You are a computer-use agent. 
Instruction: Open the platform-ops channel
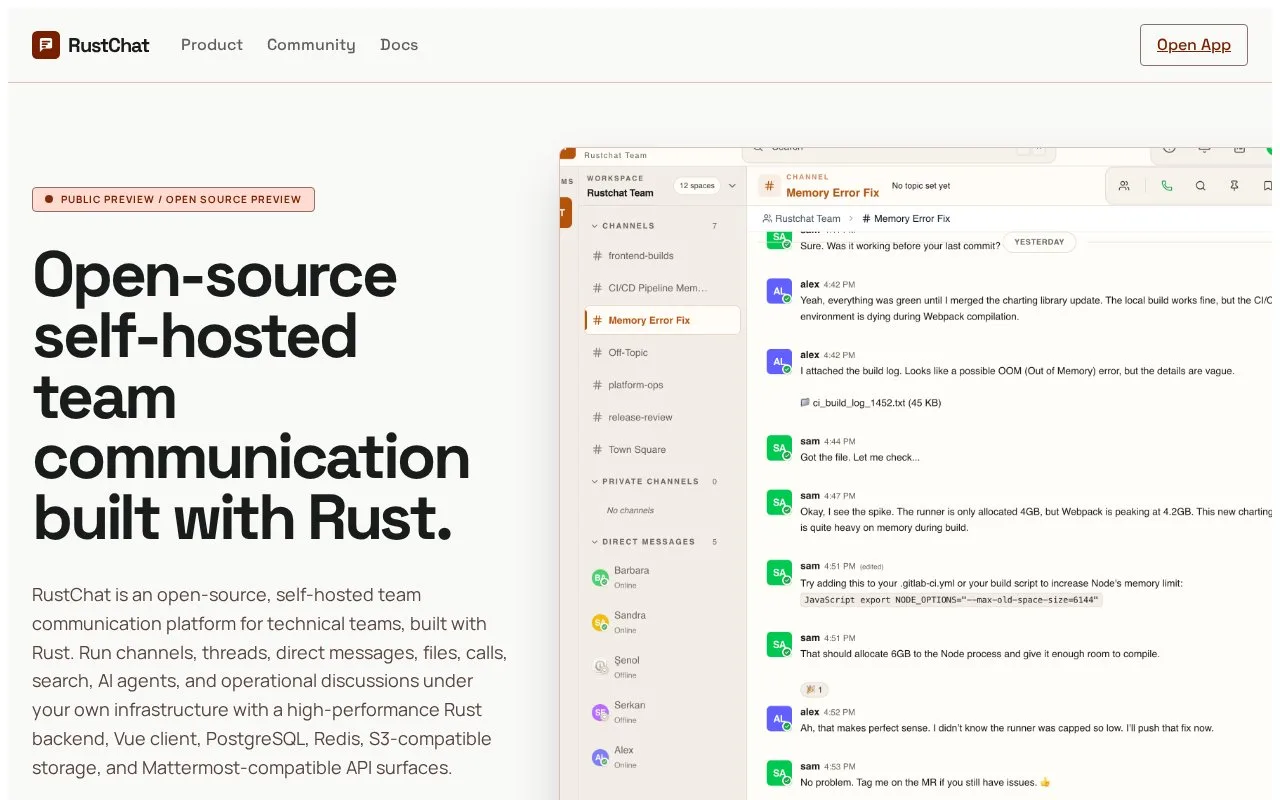pos(662,385)
